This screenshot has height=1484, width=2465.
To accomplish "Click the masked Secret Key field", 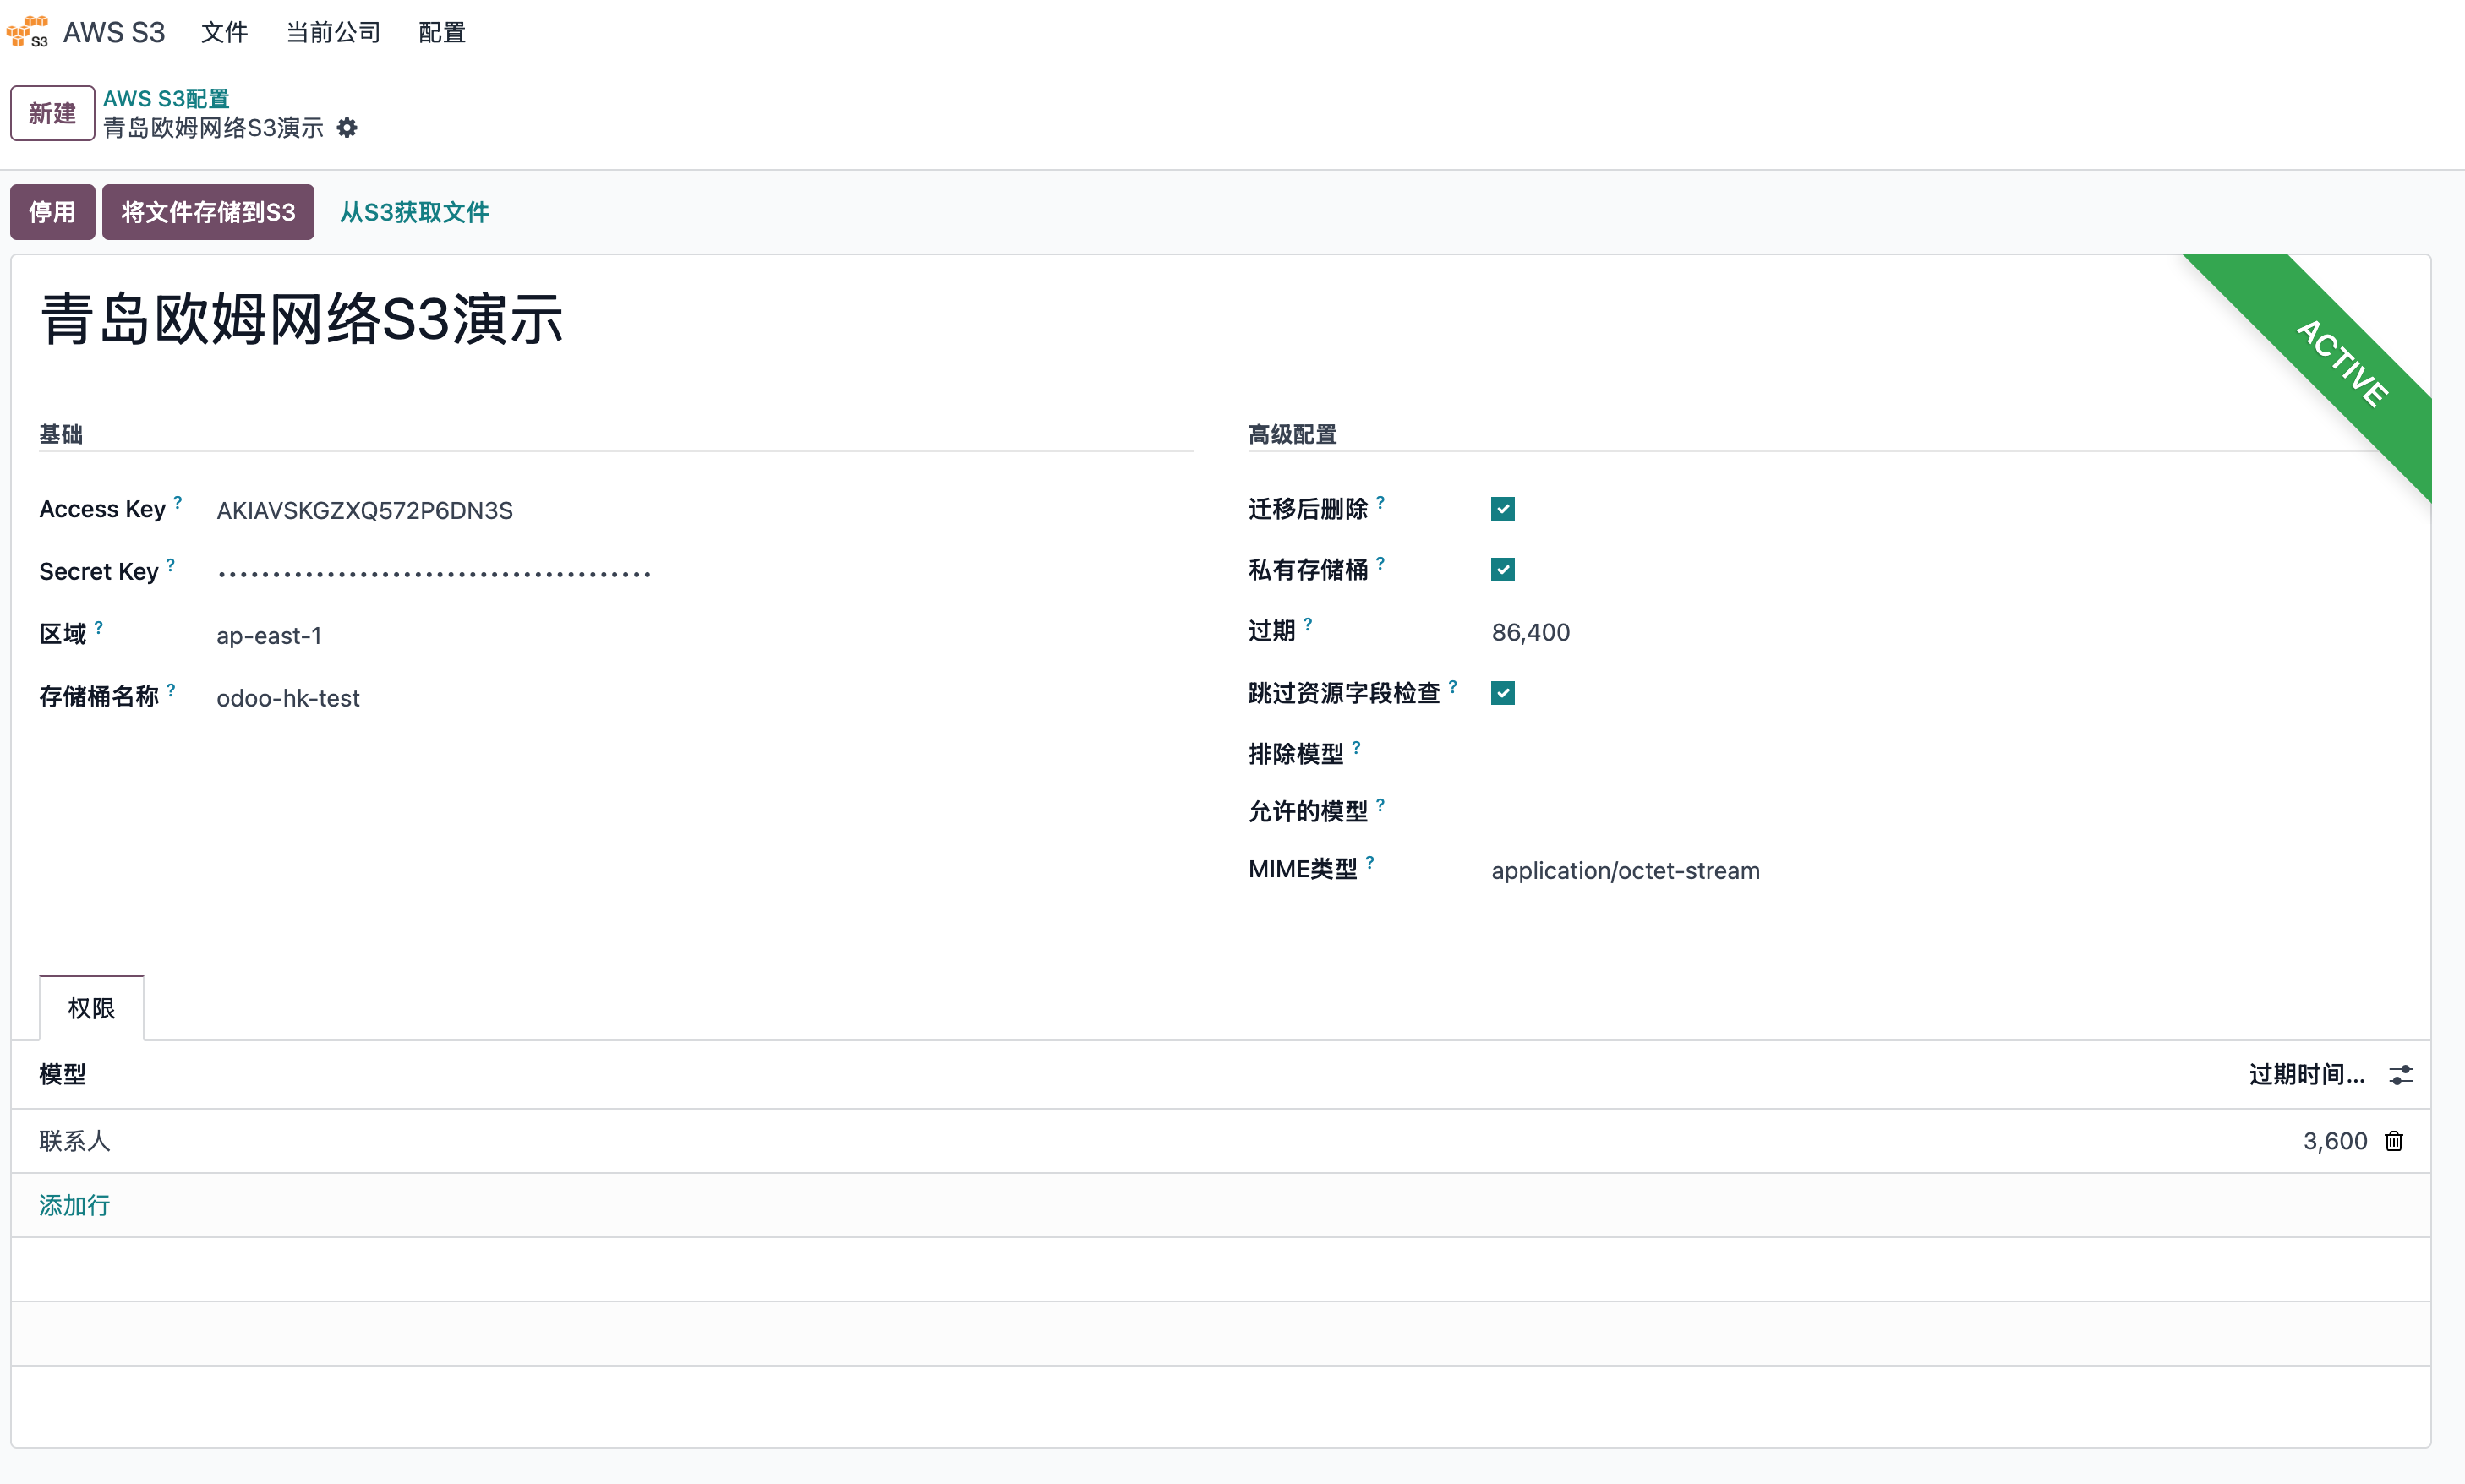I will tap(704, 573).
